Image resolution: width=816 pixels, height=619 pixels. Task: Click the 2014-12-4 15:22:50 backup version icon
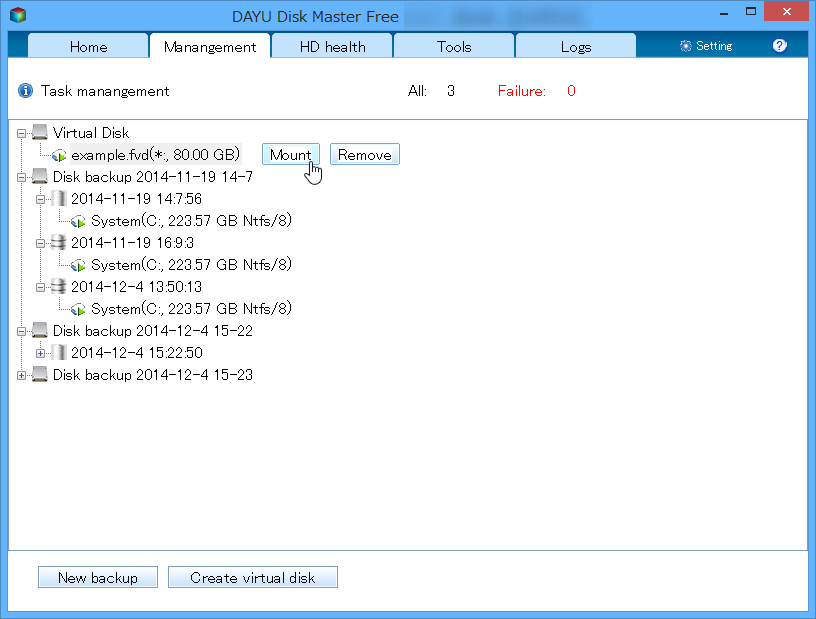point(59,352)
